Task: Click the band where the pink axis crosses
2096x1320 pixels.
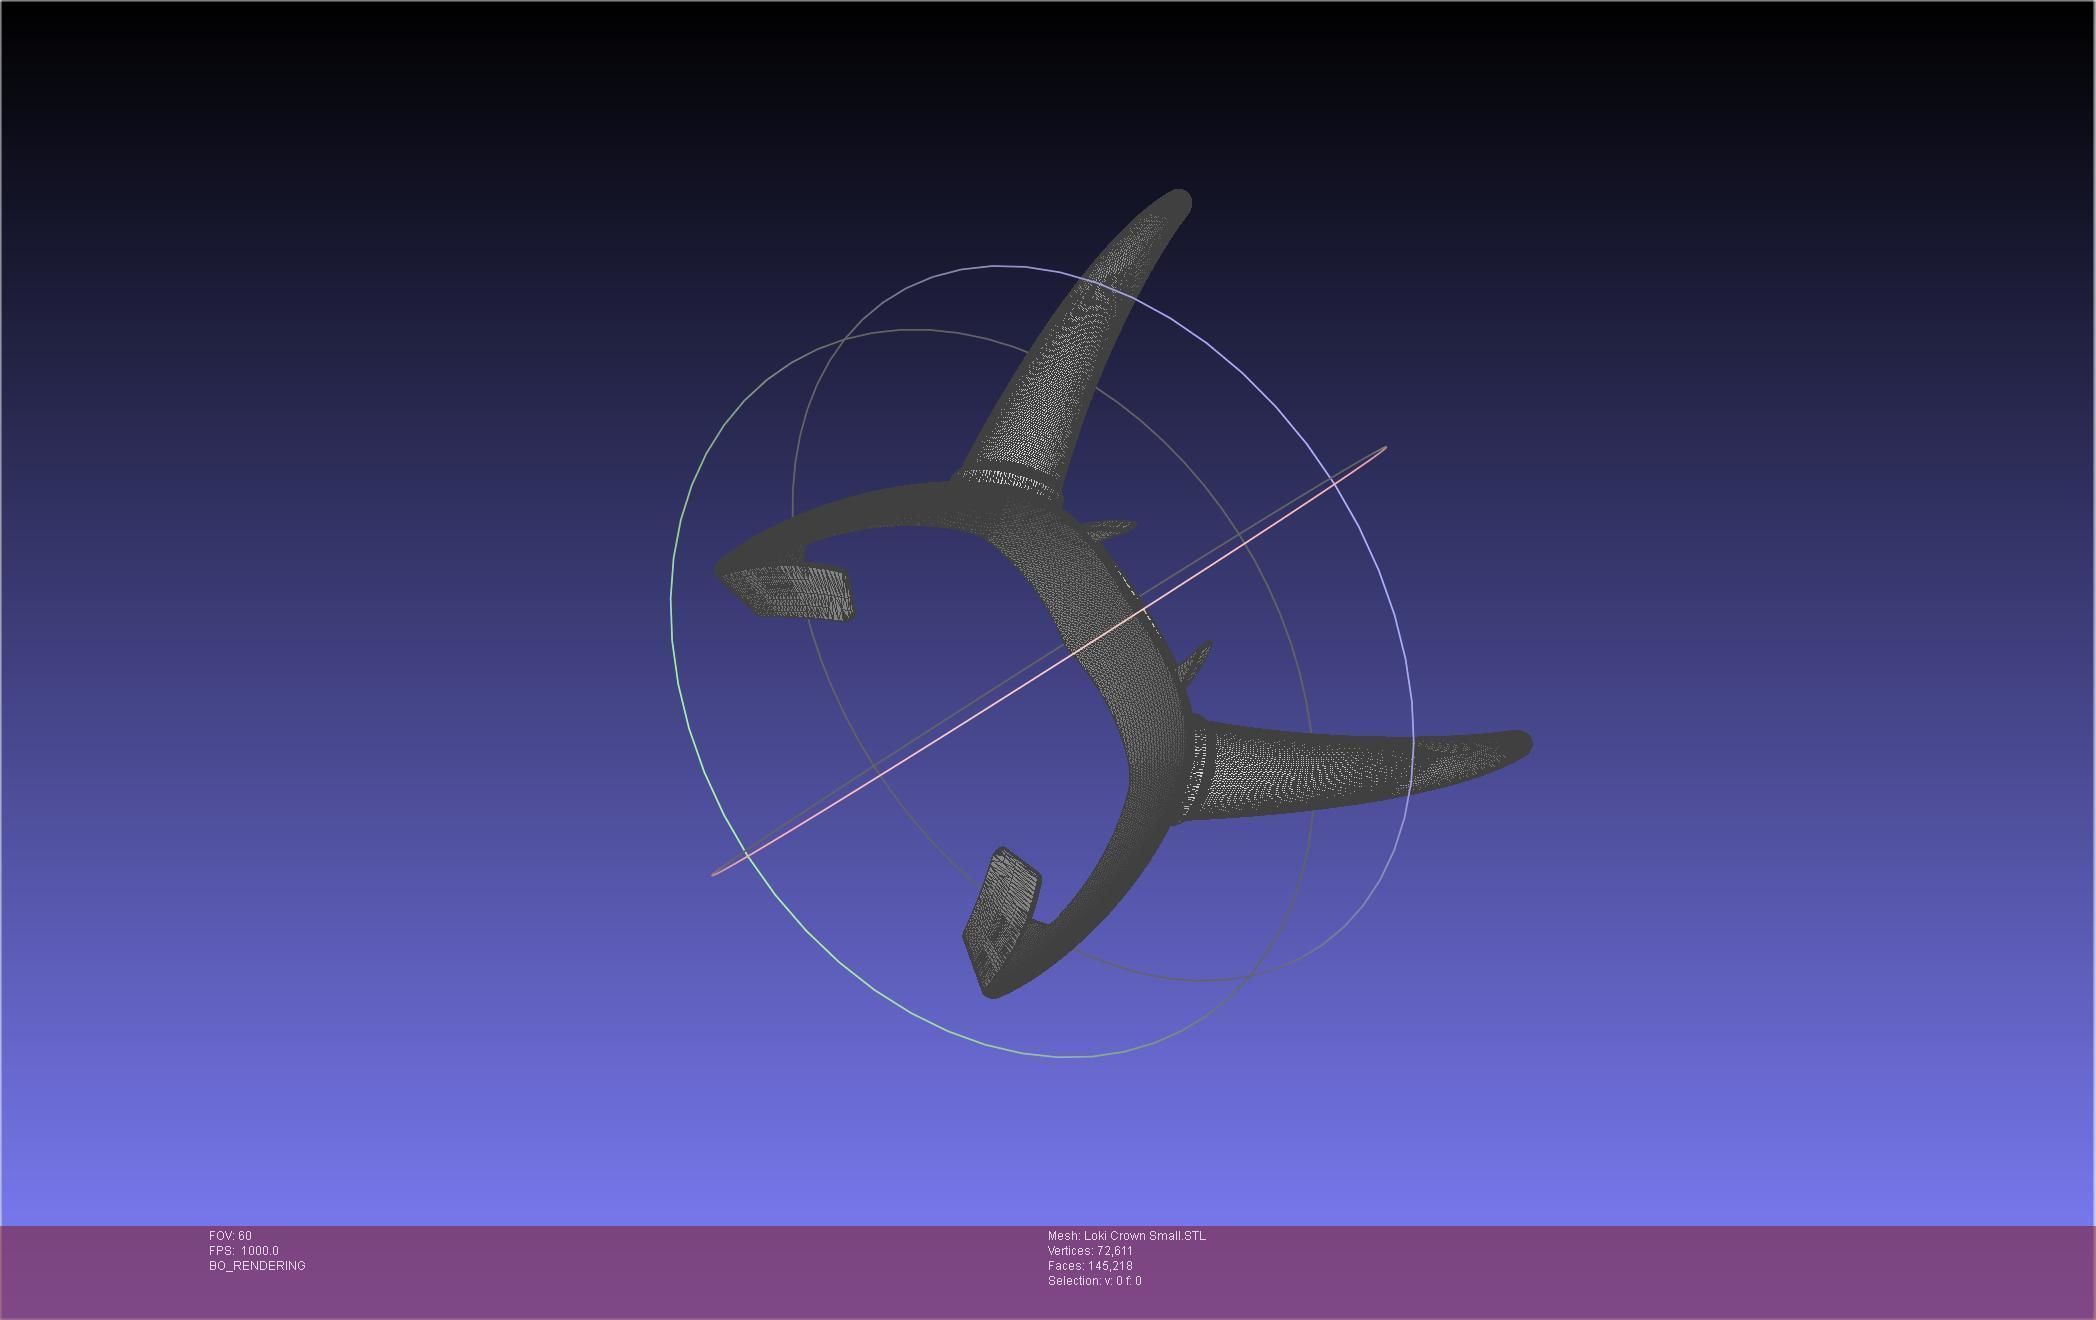Action: tap(1108, 633)
